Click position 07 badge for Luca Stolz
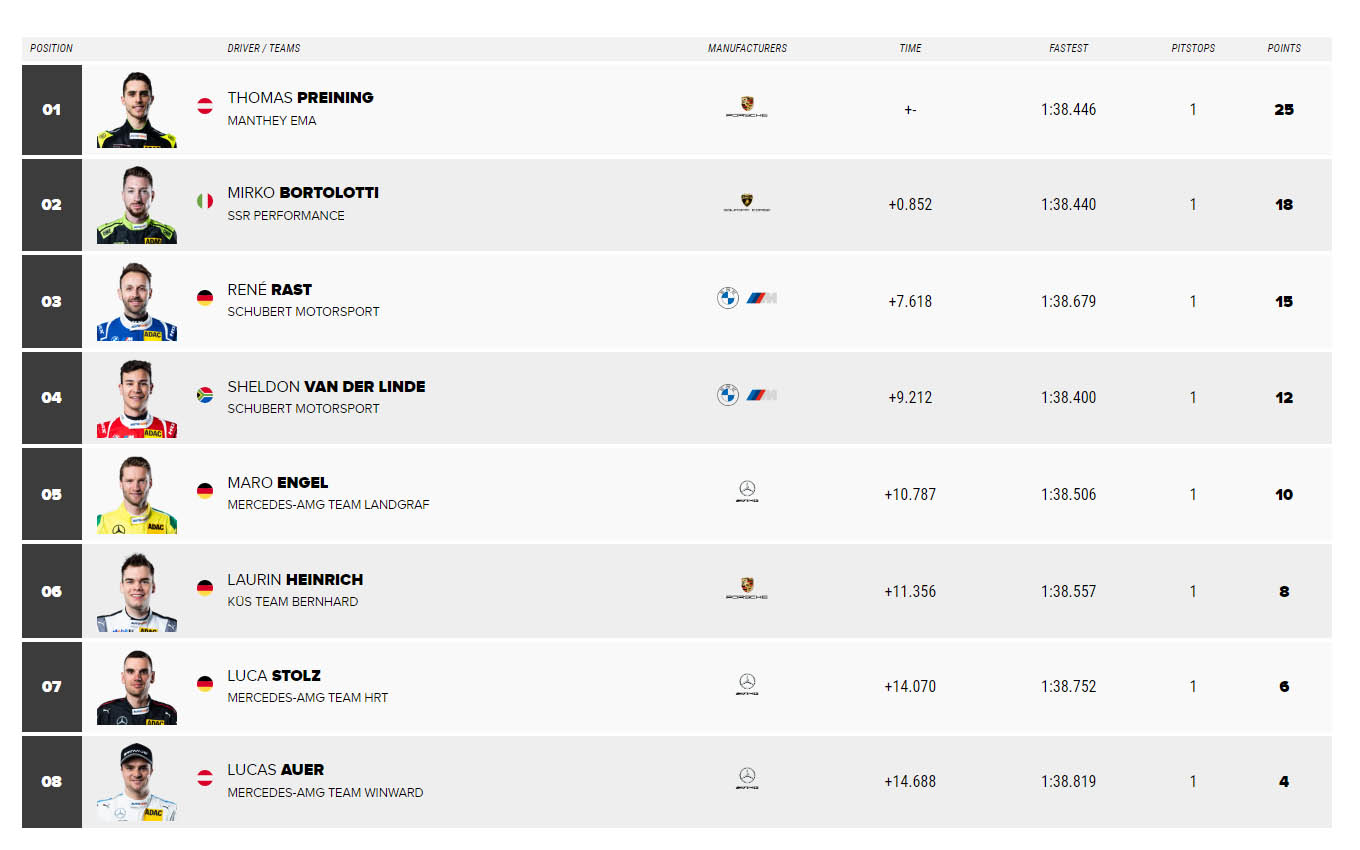Viewport: 1360px width, 850px height. tap(52, 687)
